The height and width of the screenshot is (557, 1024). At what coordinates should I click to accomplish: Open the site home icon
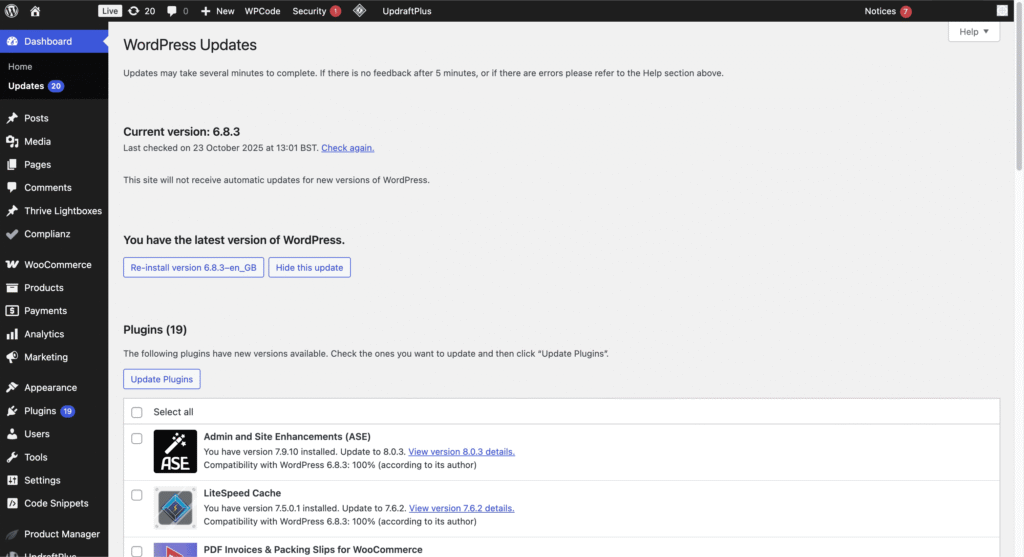[35, 11]
